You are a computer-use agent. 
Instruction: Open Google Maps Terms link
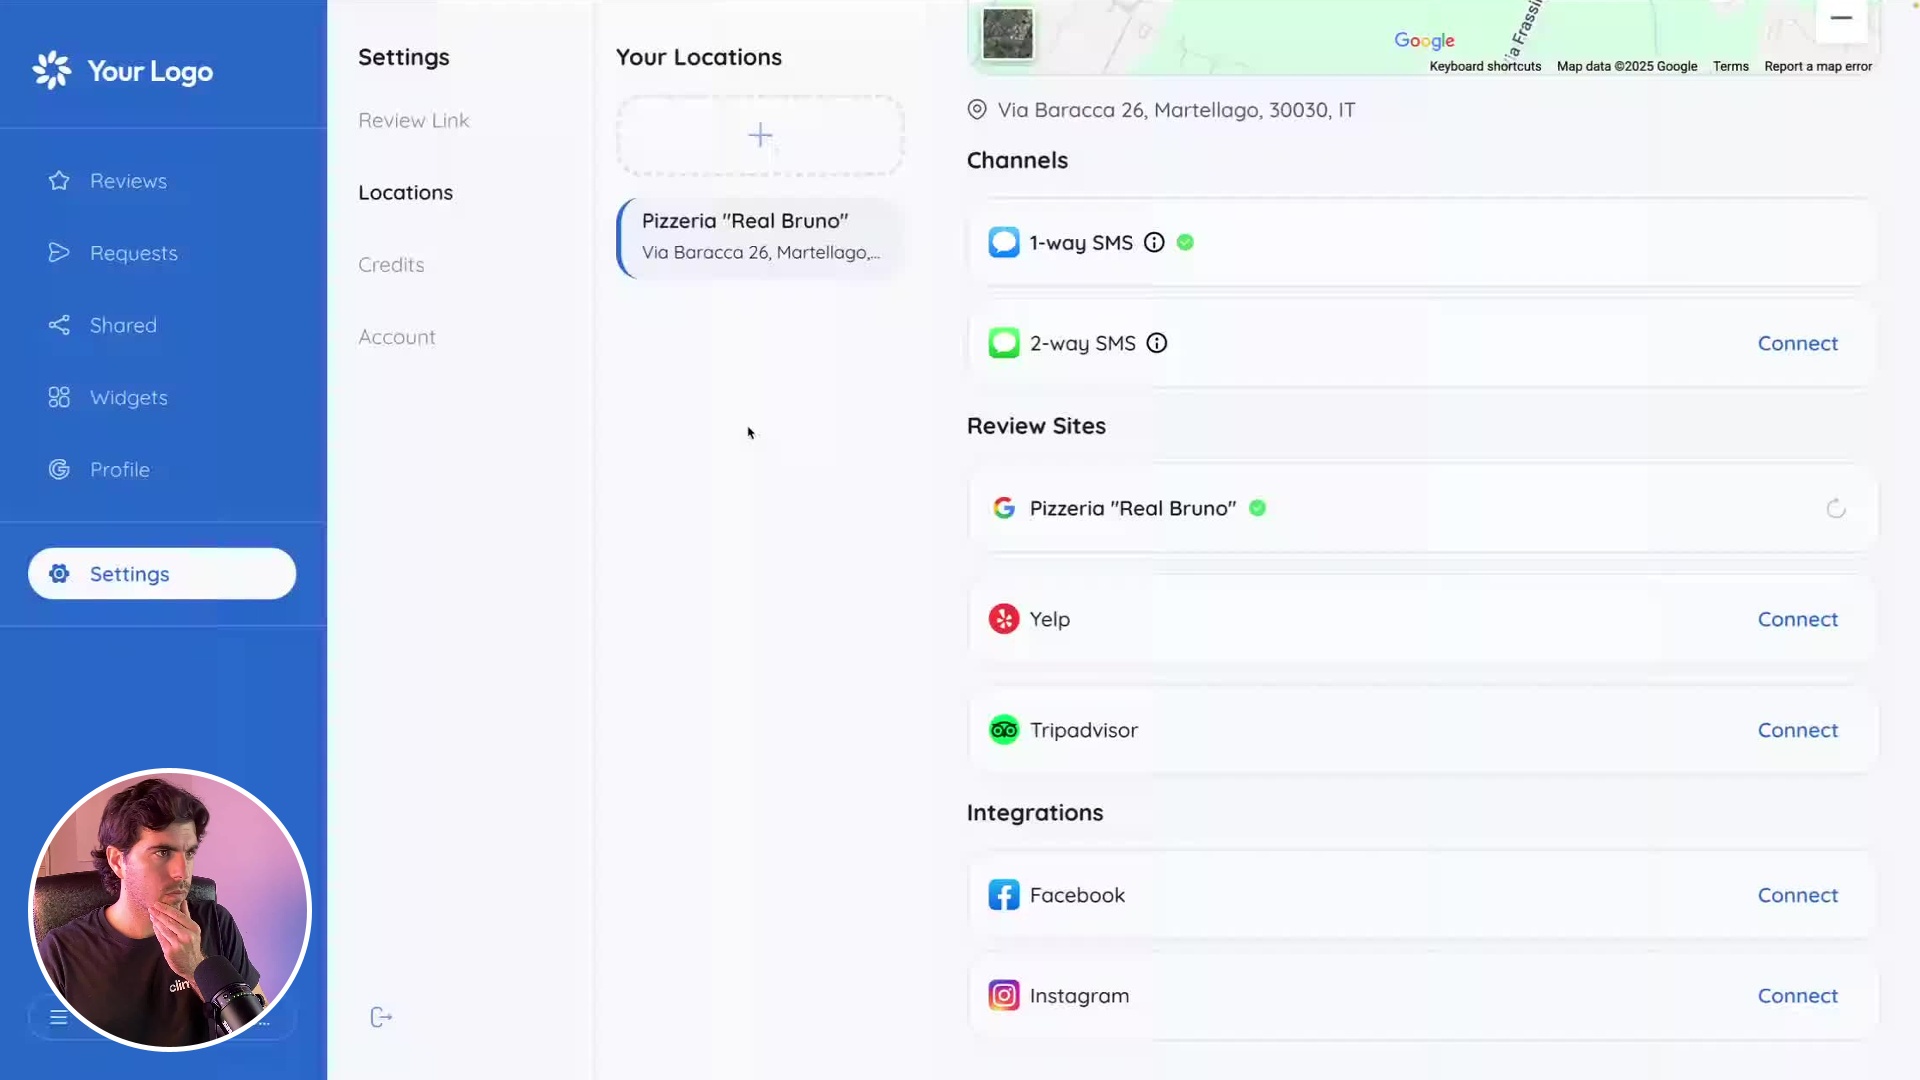pos(1730,67)
